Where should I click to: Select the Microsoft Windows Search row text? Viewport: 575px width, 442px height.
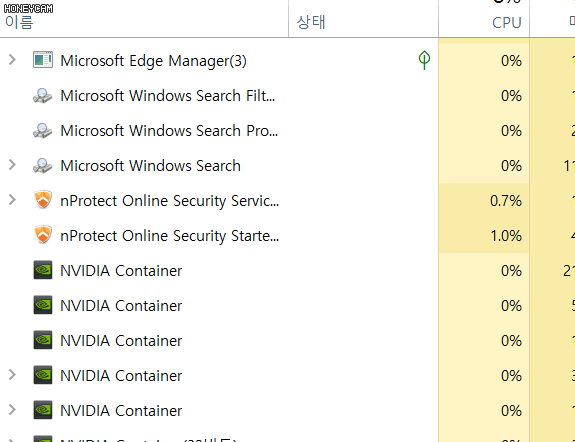click(150, 166)
